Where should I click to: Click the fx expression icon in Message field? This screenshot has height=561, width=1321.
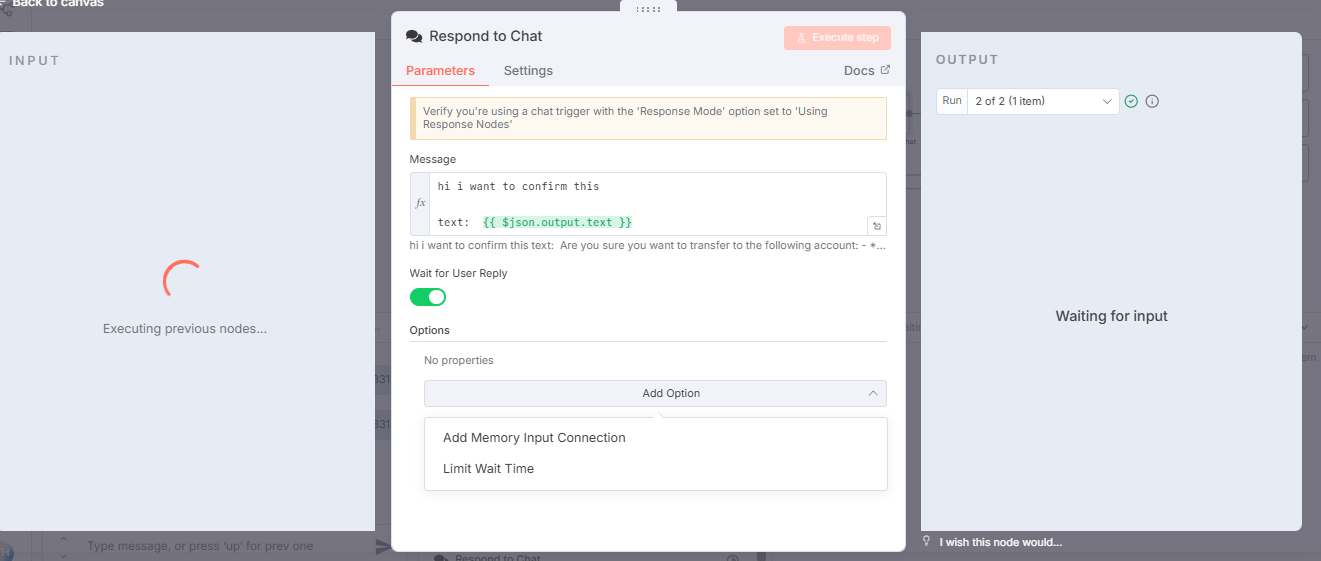click(420, 203)
